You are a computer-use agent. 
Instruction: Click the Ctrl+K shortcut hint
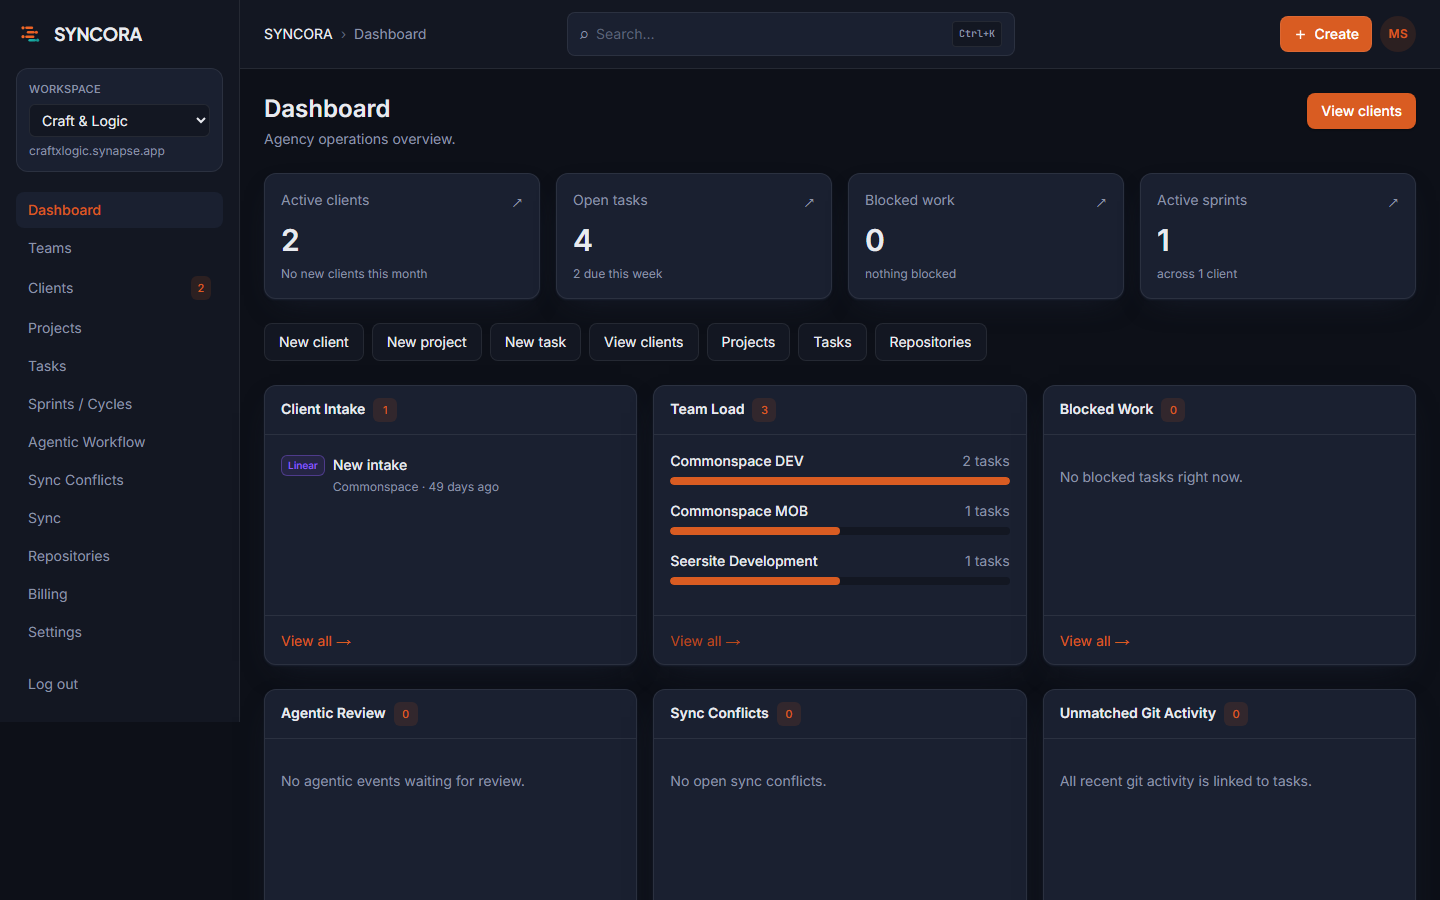tap(977, 34)
